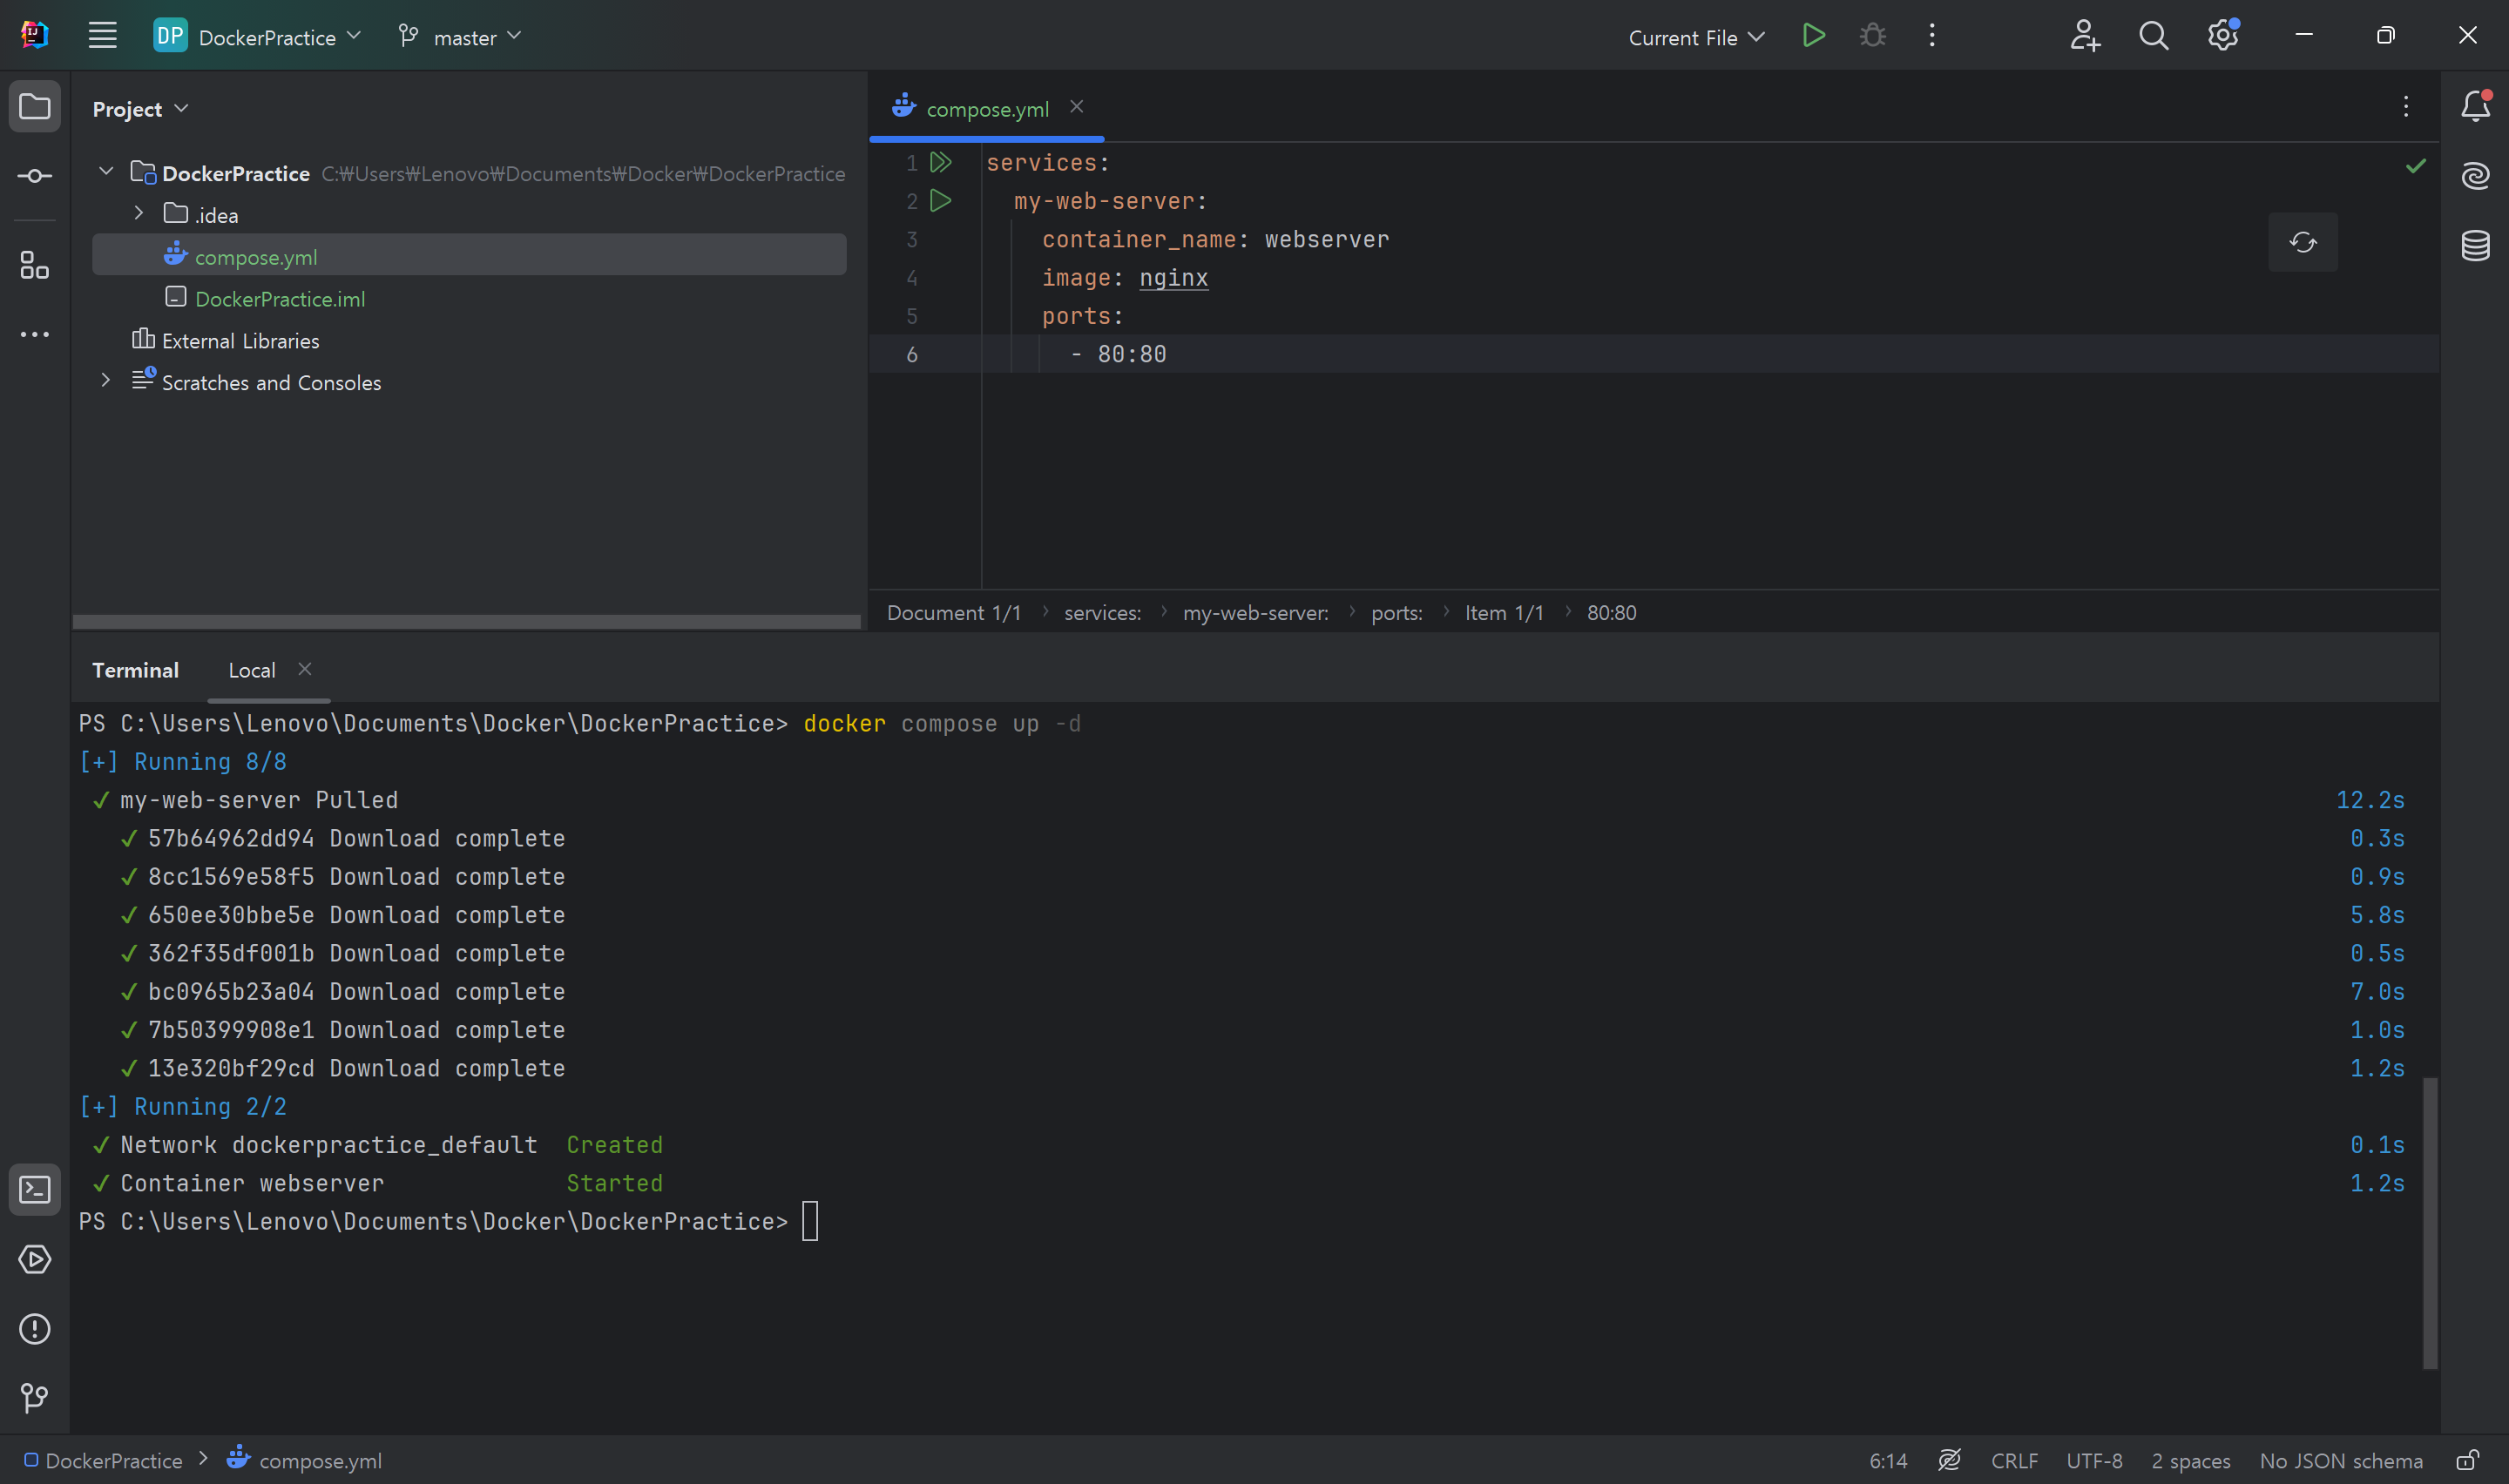Viewport: 2509px width, 1484px height.
Task: Show more tool windows ellipsis
Action: point(35,335)
